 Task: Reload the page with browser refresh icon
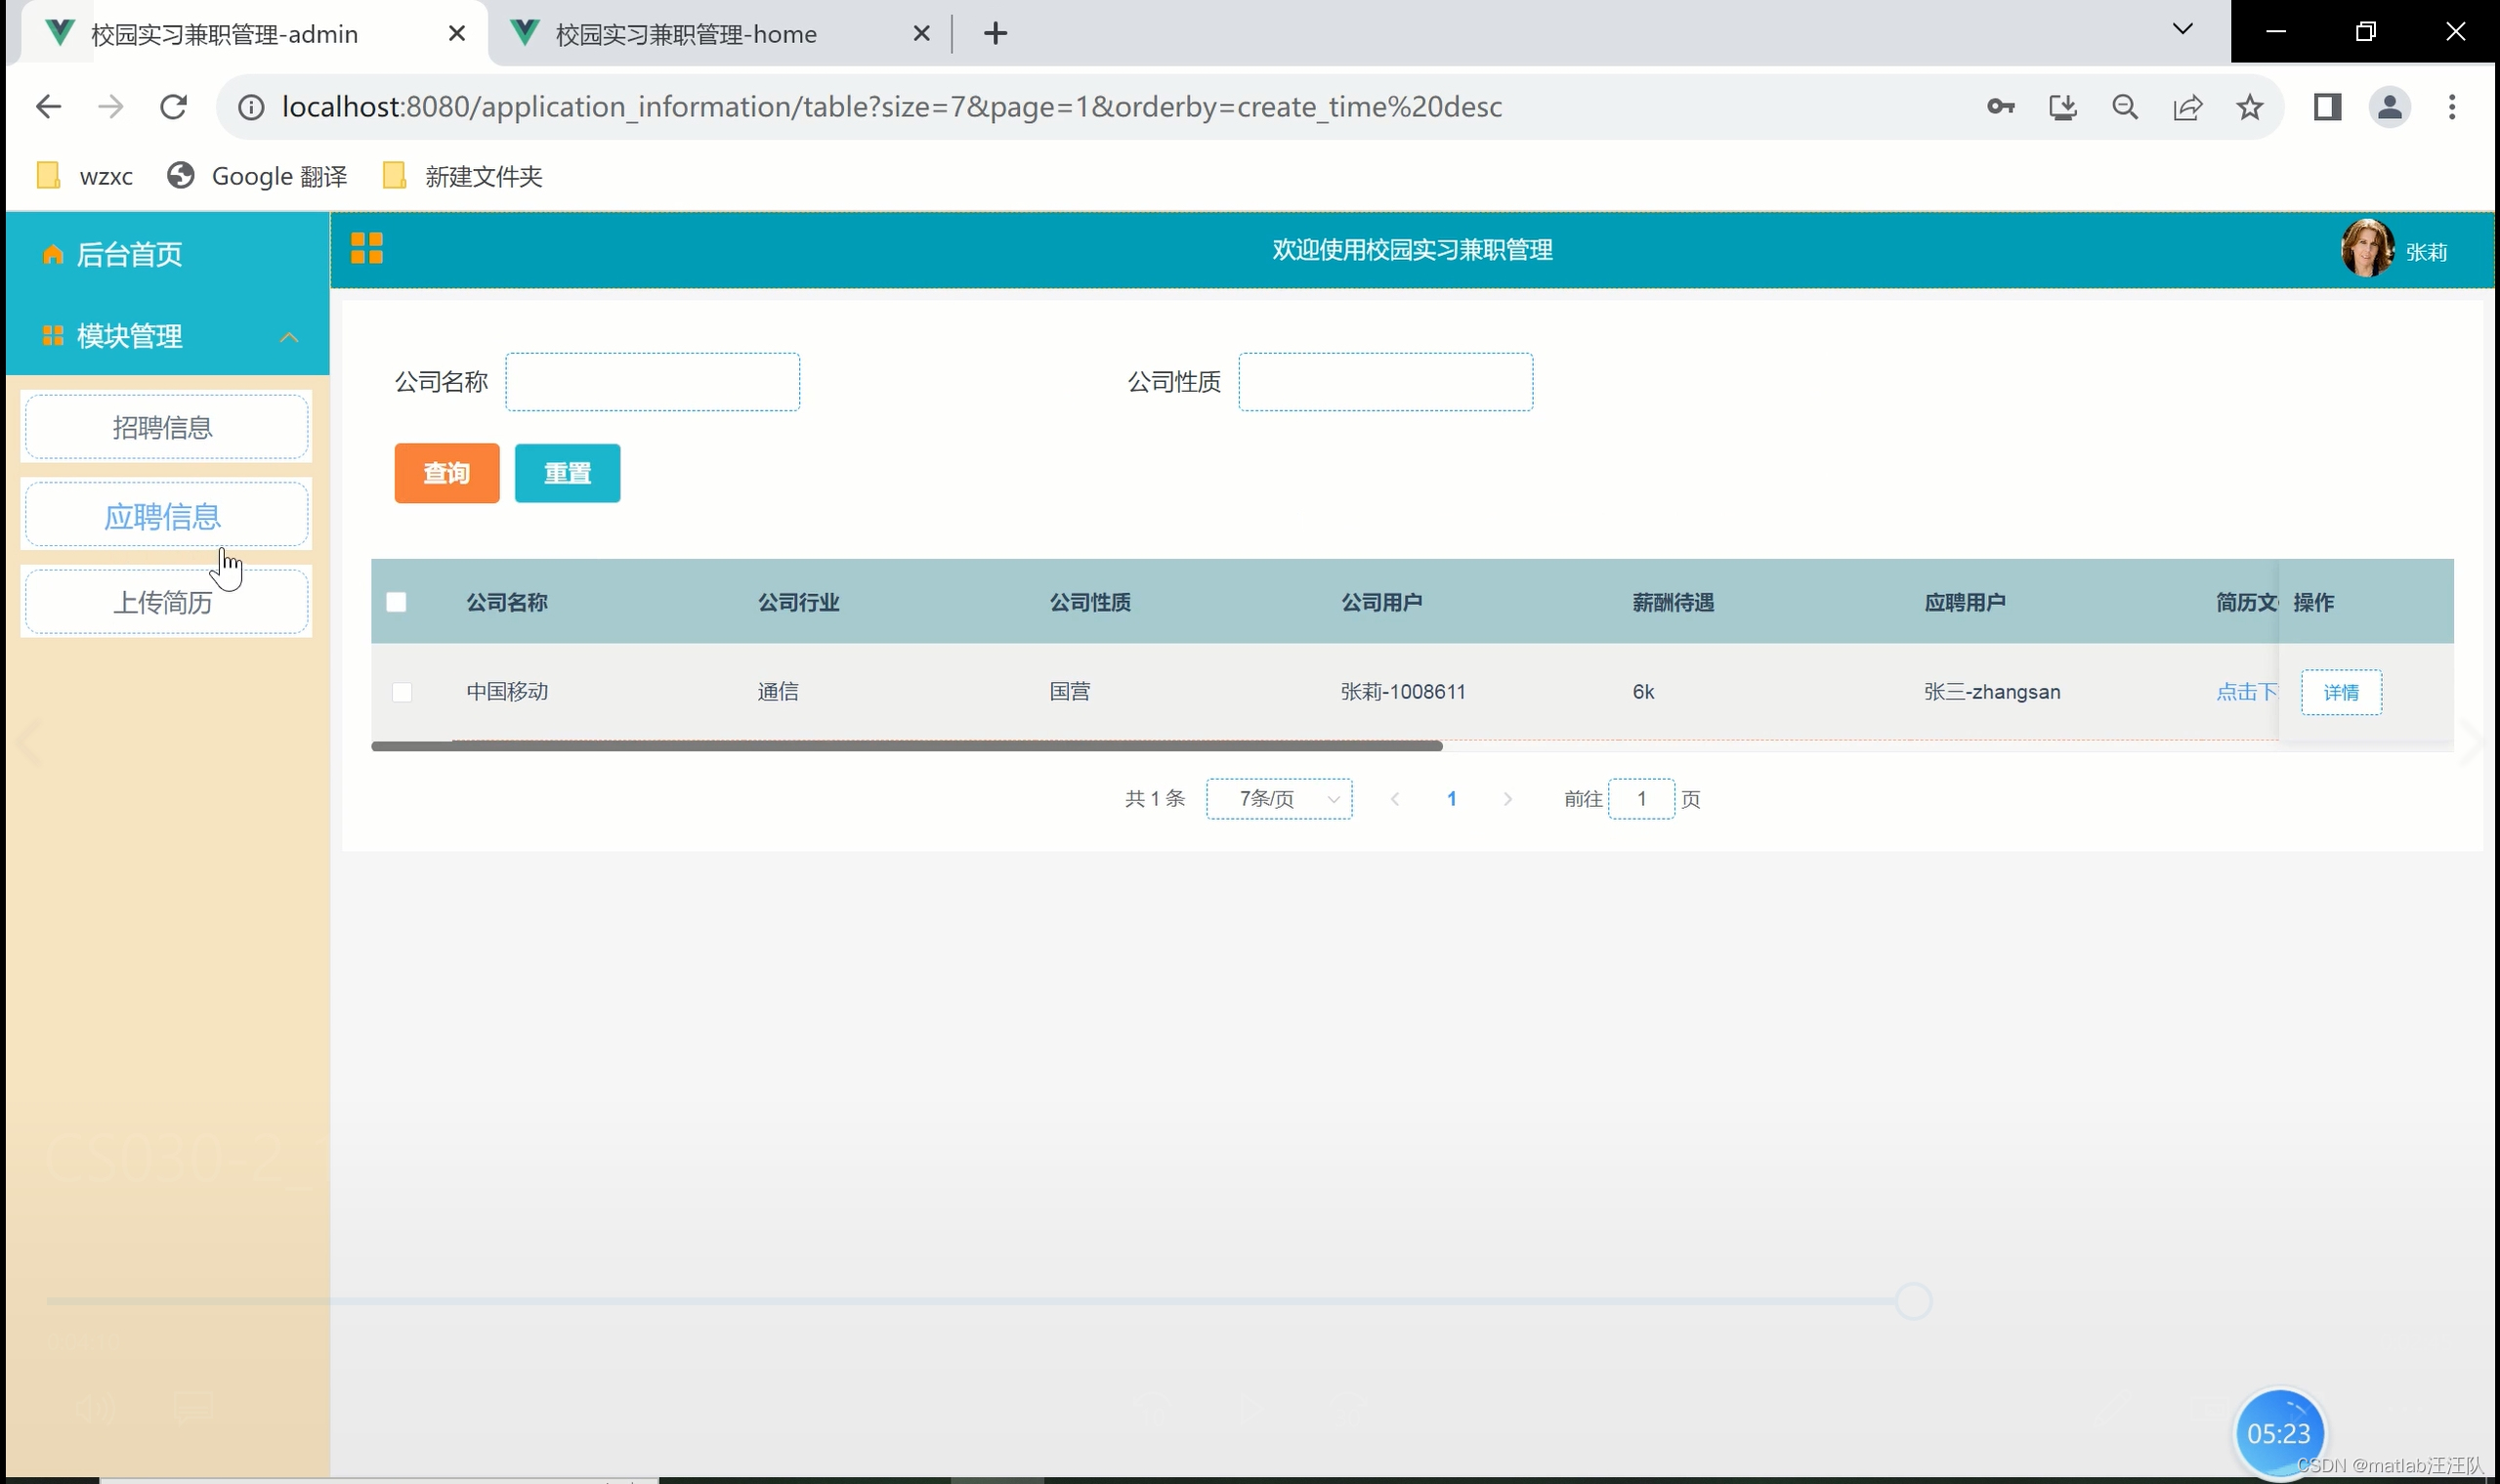tap(174, 107)
